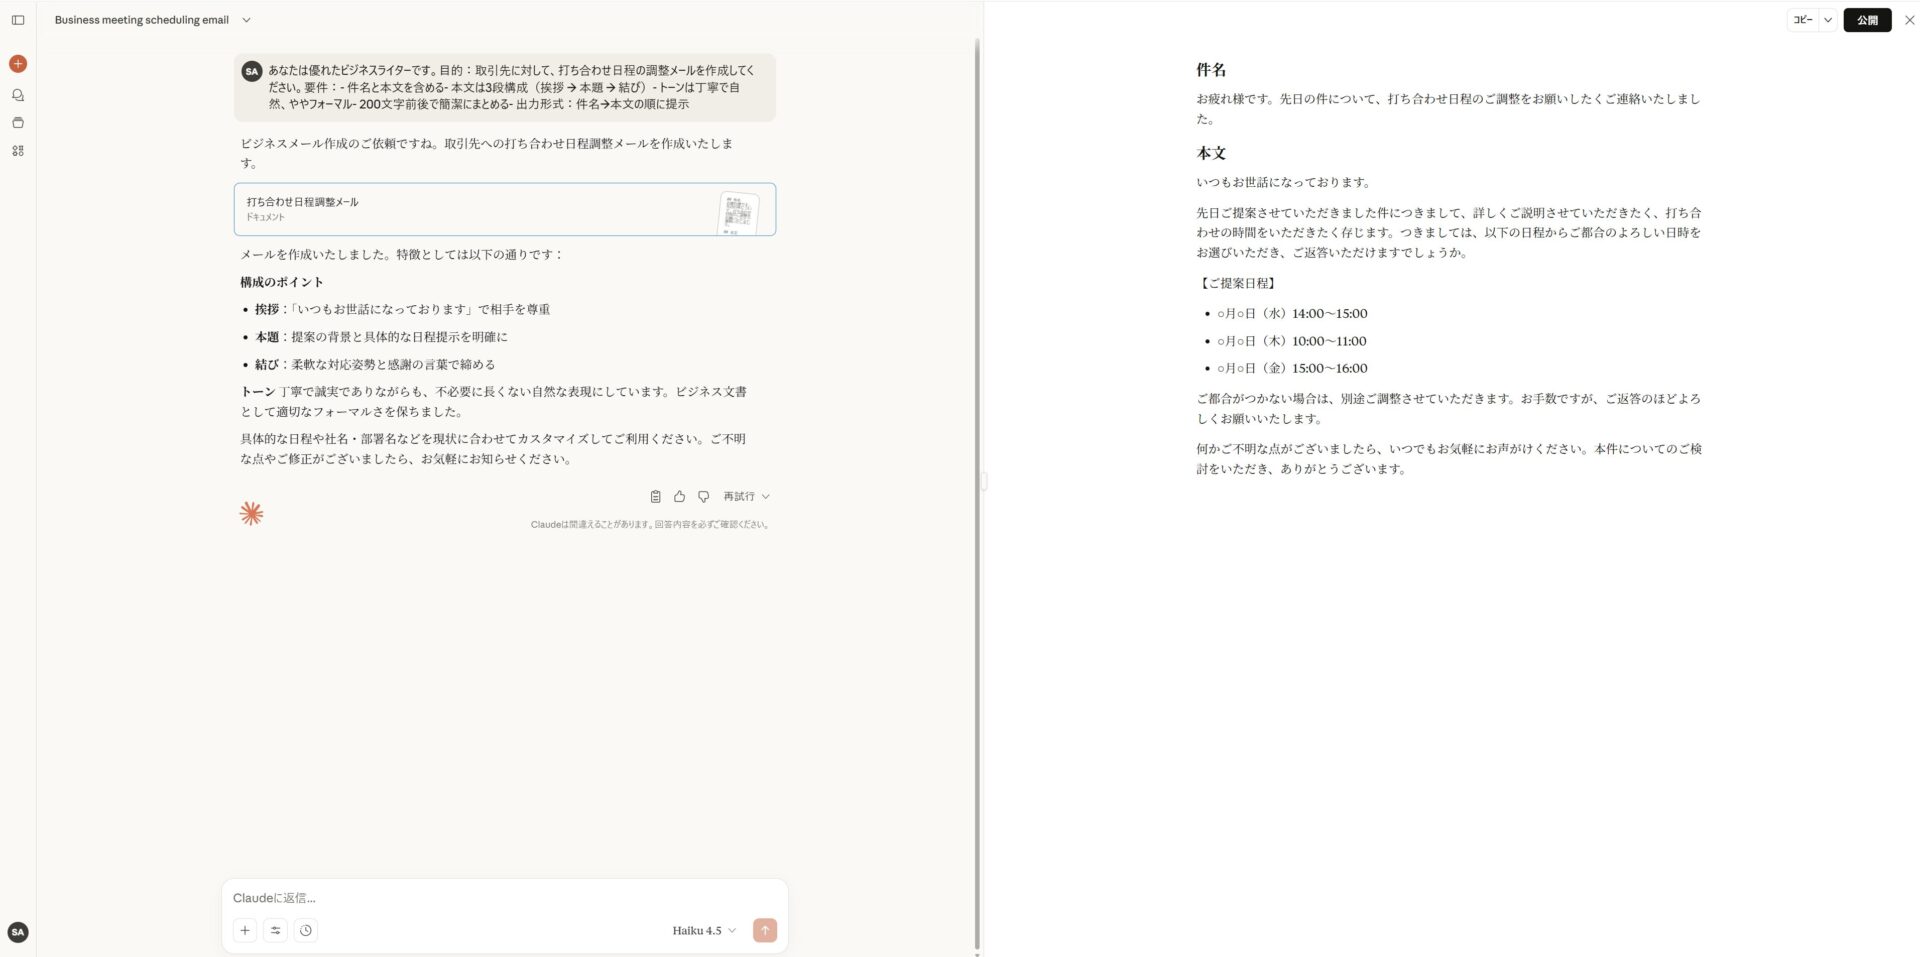Give thumbs down to the response

tap(703, 497)
